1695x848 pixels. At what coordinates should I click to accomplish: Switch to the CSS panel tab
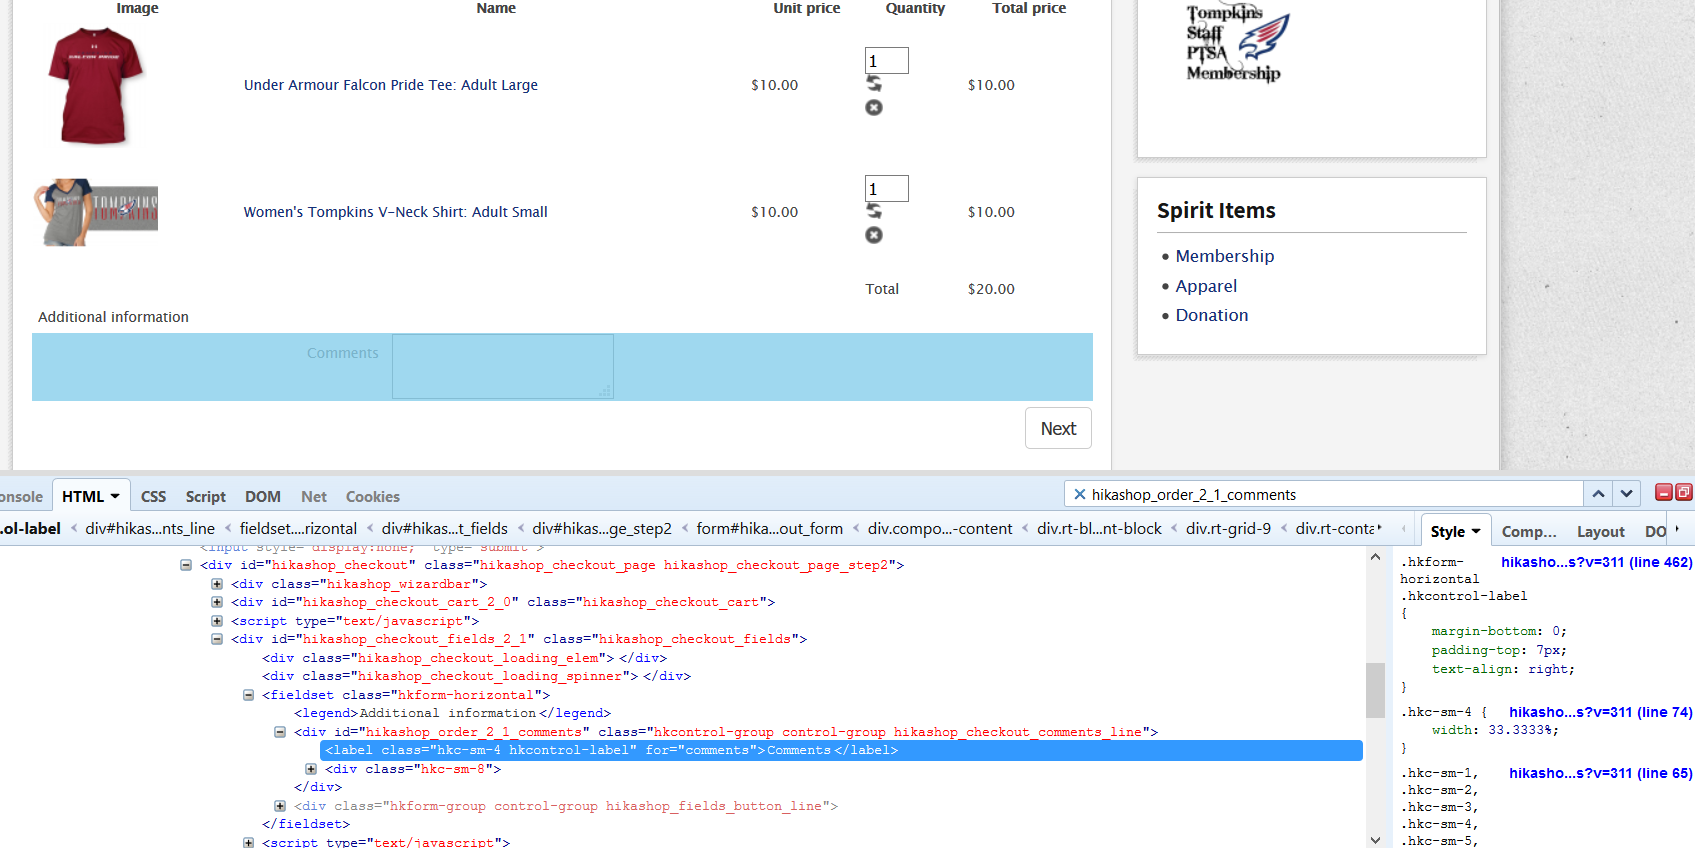click(153, 496)
